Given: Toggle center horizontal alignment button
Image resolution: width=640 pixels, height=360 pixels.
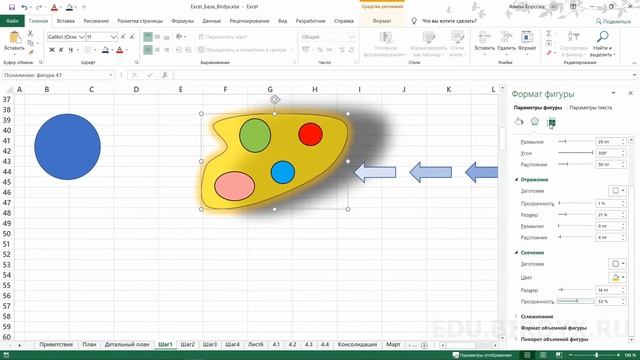Looking at the screenshot, I should 157,50.
